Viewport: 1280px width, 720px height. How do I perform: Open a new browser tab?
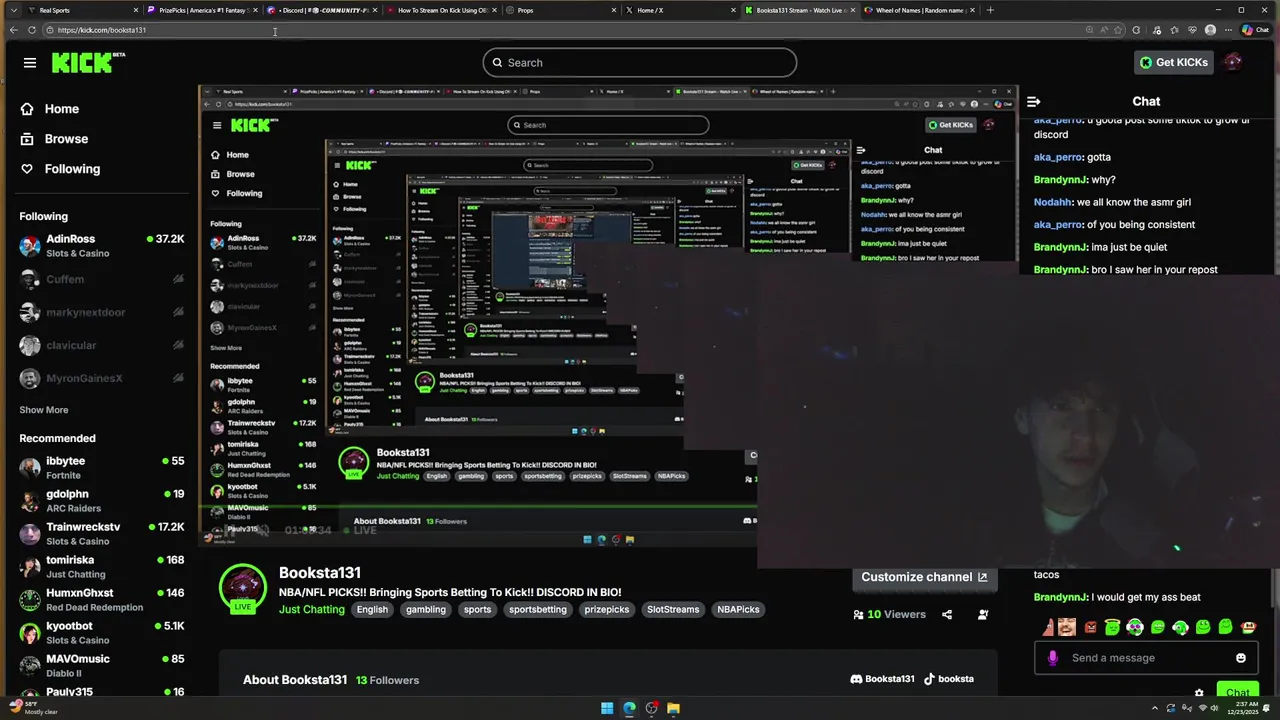point(990,10)
